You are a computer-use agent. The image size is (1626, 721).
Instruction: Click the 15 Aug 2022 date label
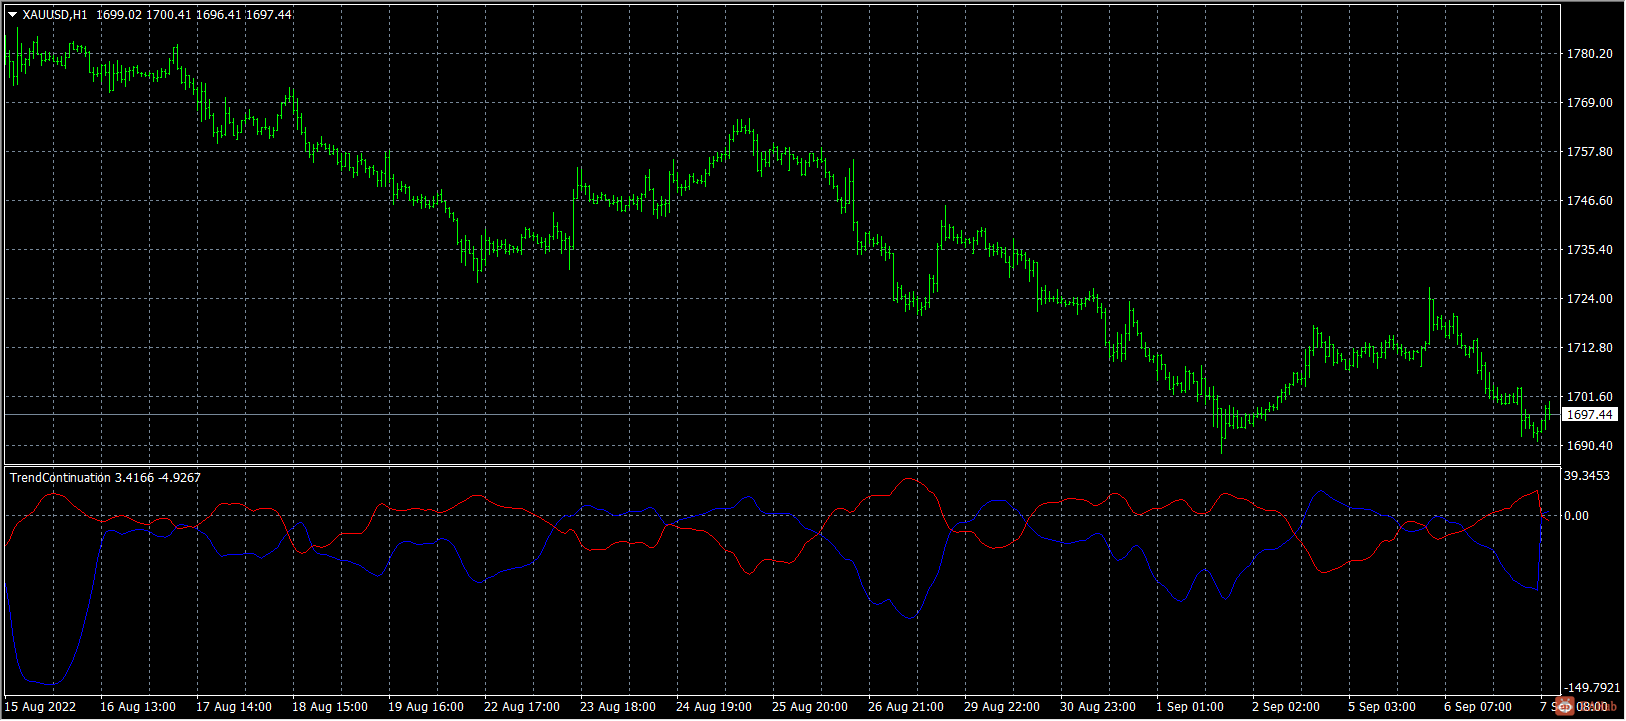coord(40,707)
